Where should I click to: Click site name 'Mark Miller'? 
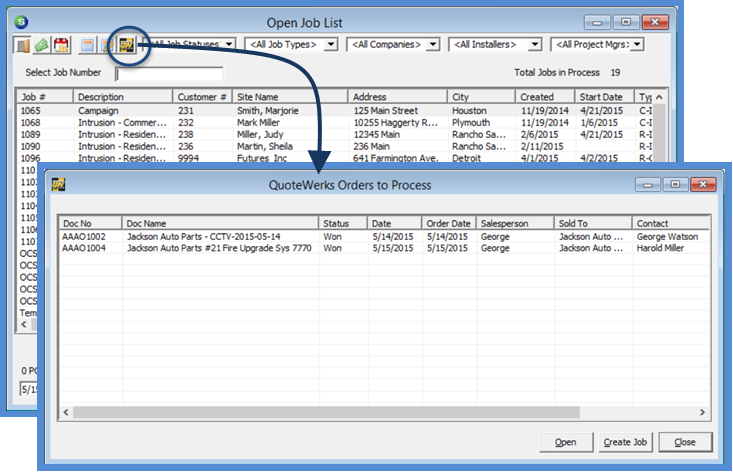coord(258,122)
